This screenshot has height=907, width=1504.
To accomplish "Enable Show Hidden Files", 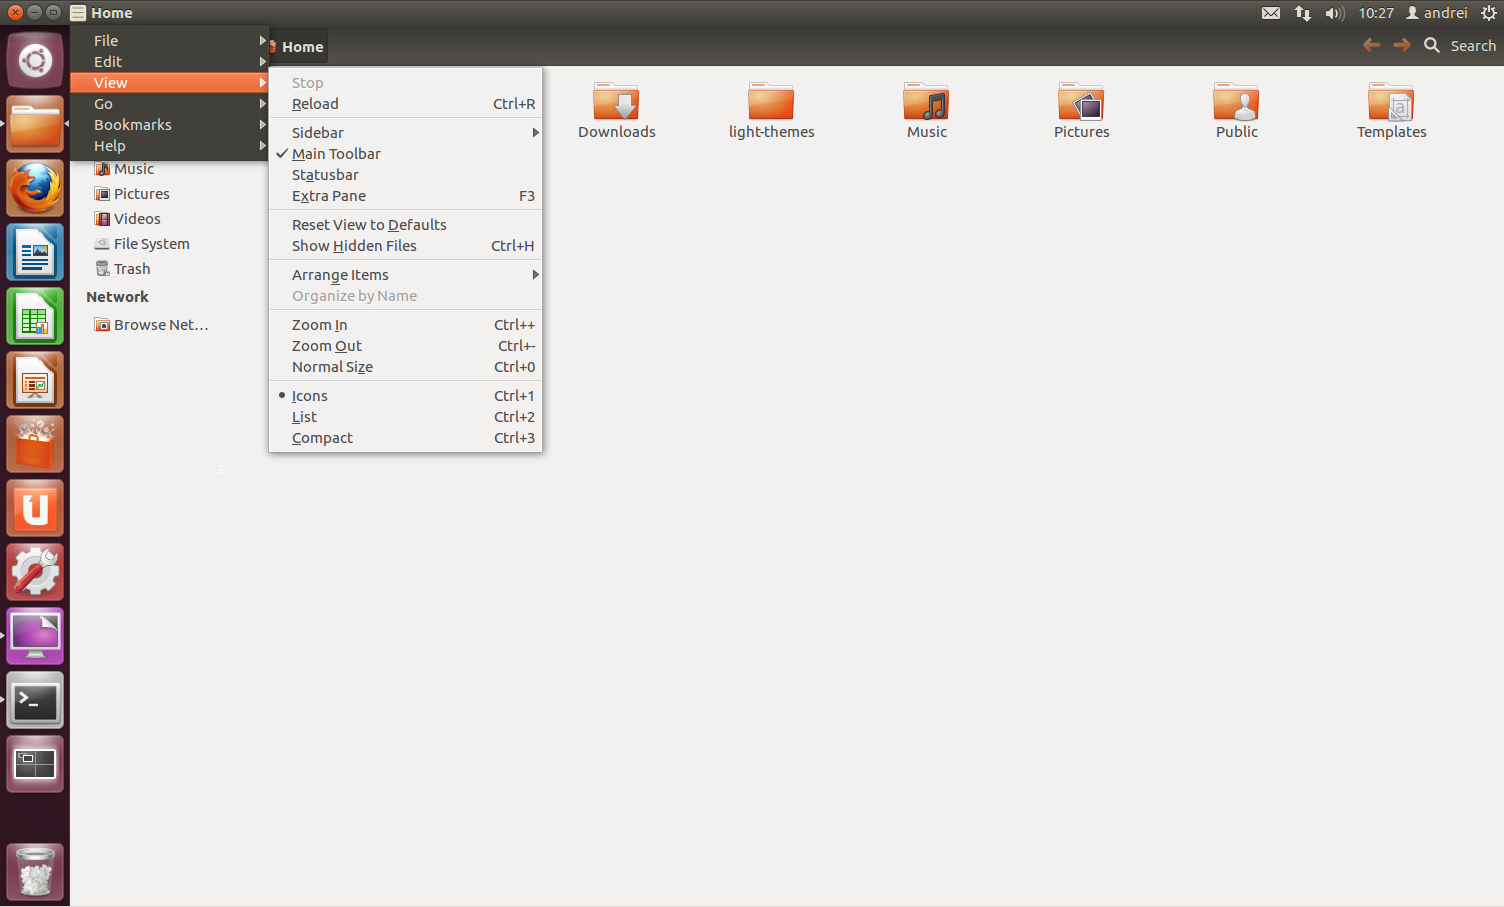I will pos(353,245).
